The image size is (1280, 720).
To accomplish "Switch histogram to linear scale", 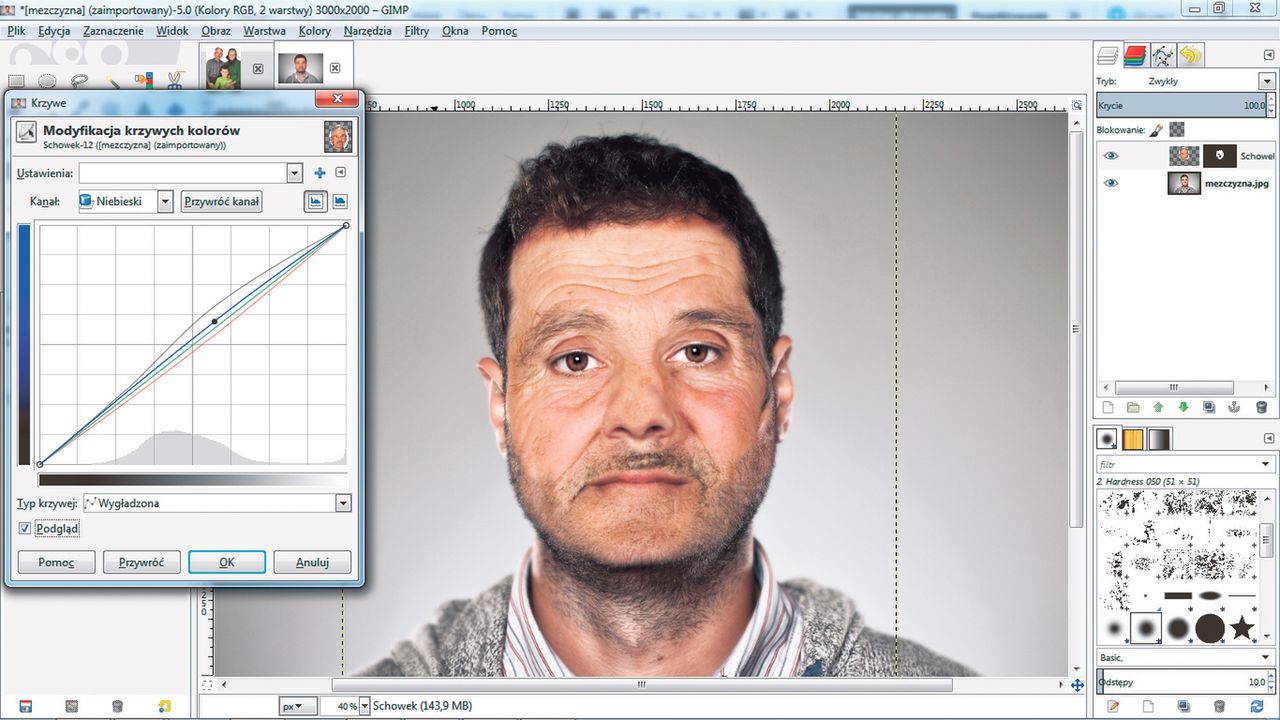I will 315,201.
